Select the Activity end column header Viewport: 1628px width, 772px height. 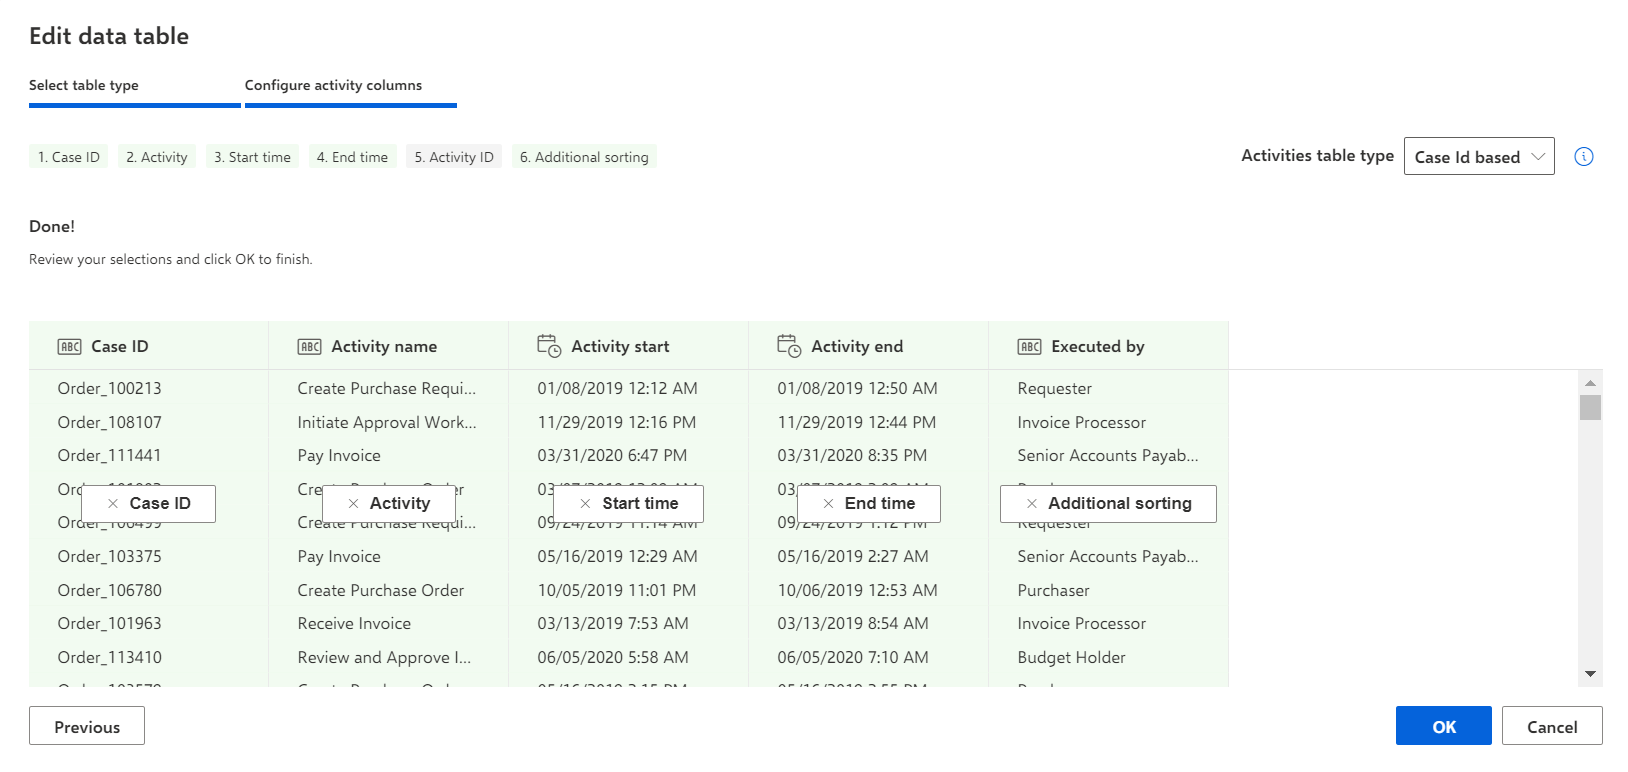click(869, 346)
